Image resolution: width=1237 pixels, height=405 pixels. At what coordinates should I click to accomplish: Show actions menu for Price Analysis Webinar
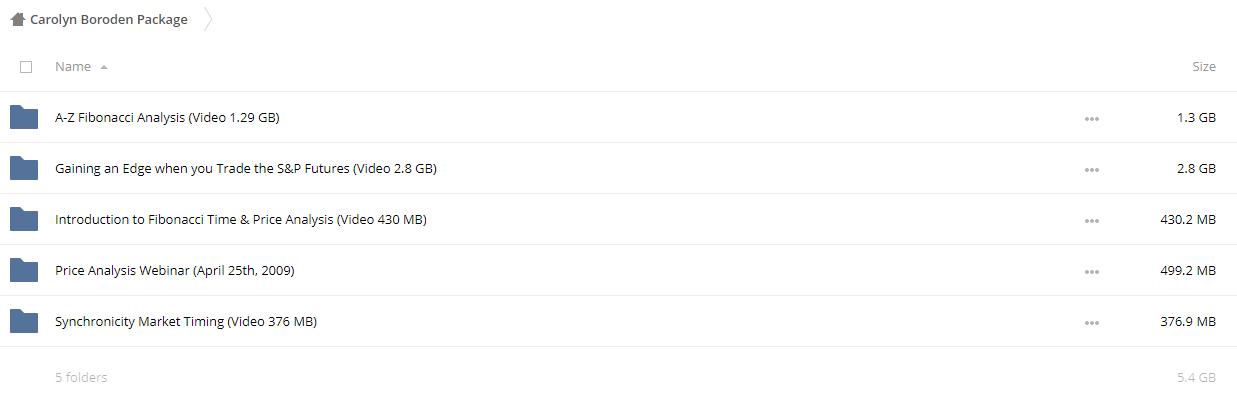[x=1091, y=271]
